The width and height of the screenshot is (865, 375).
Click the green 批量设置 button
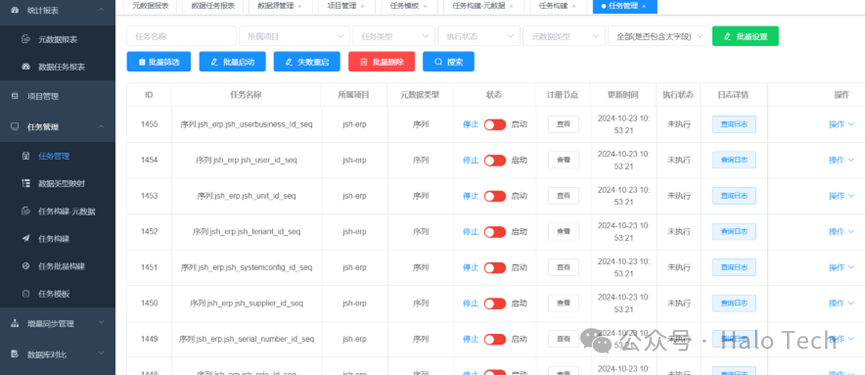[x=745, y=36]
